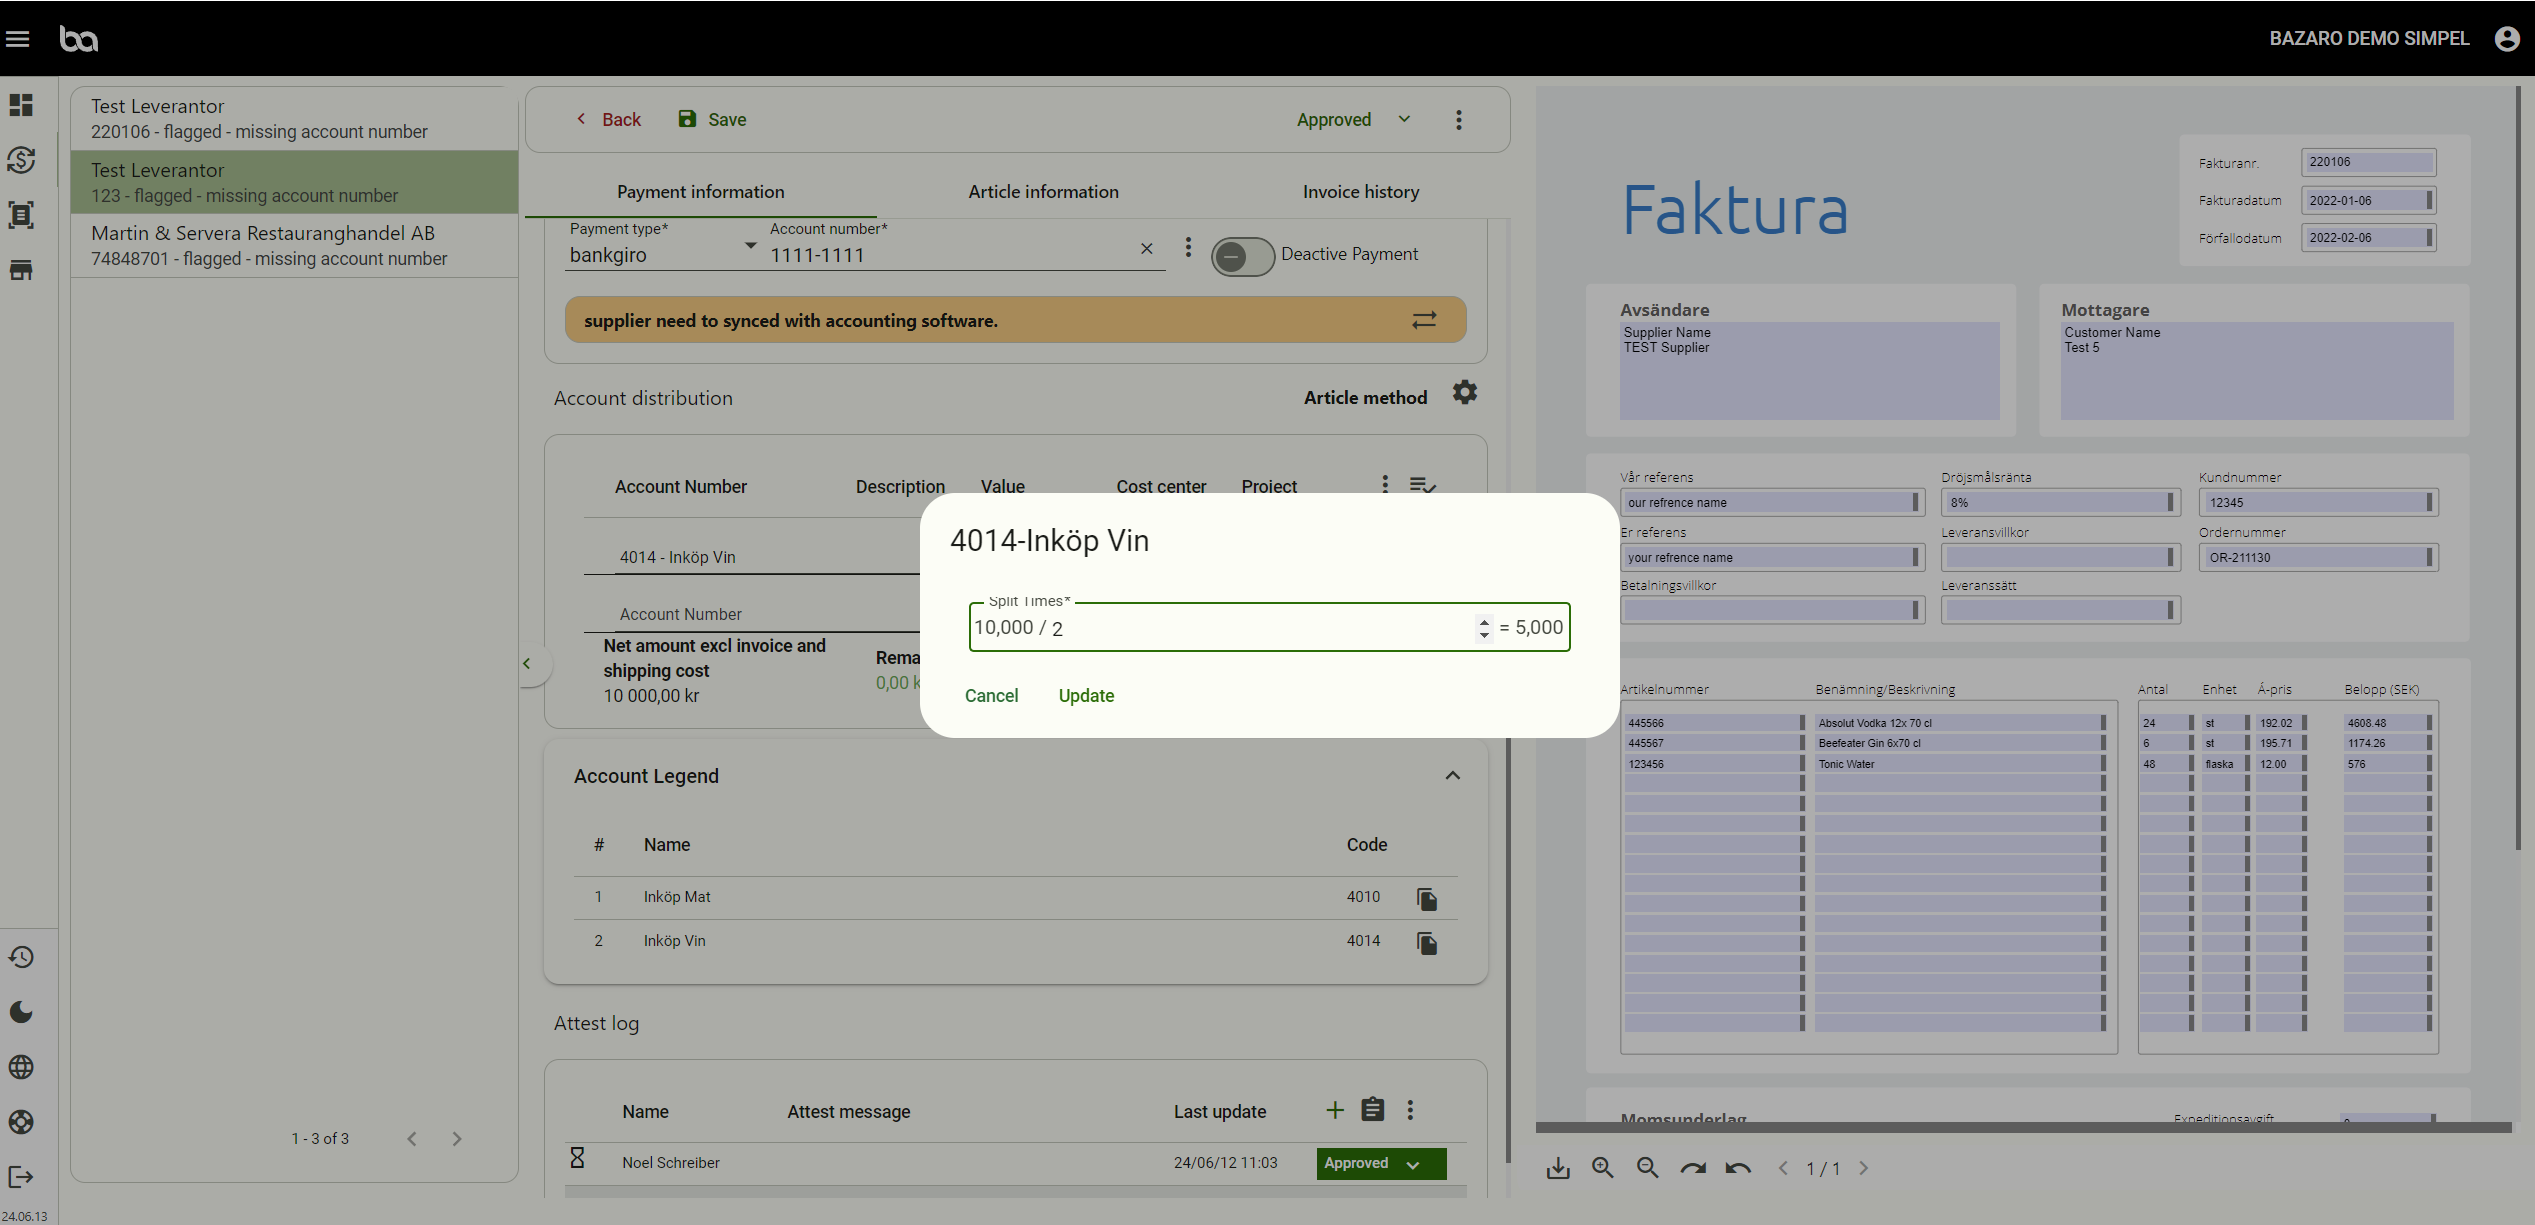Add a new attest log entry
Image resolution: width=2535 pixels, height=1225 pixels.
click(x=1334, y=1110)
